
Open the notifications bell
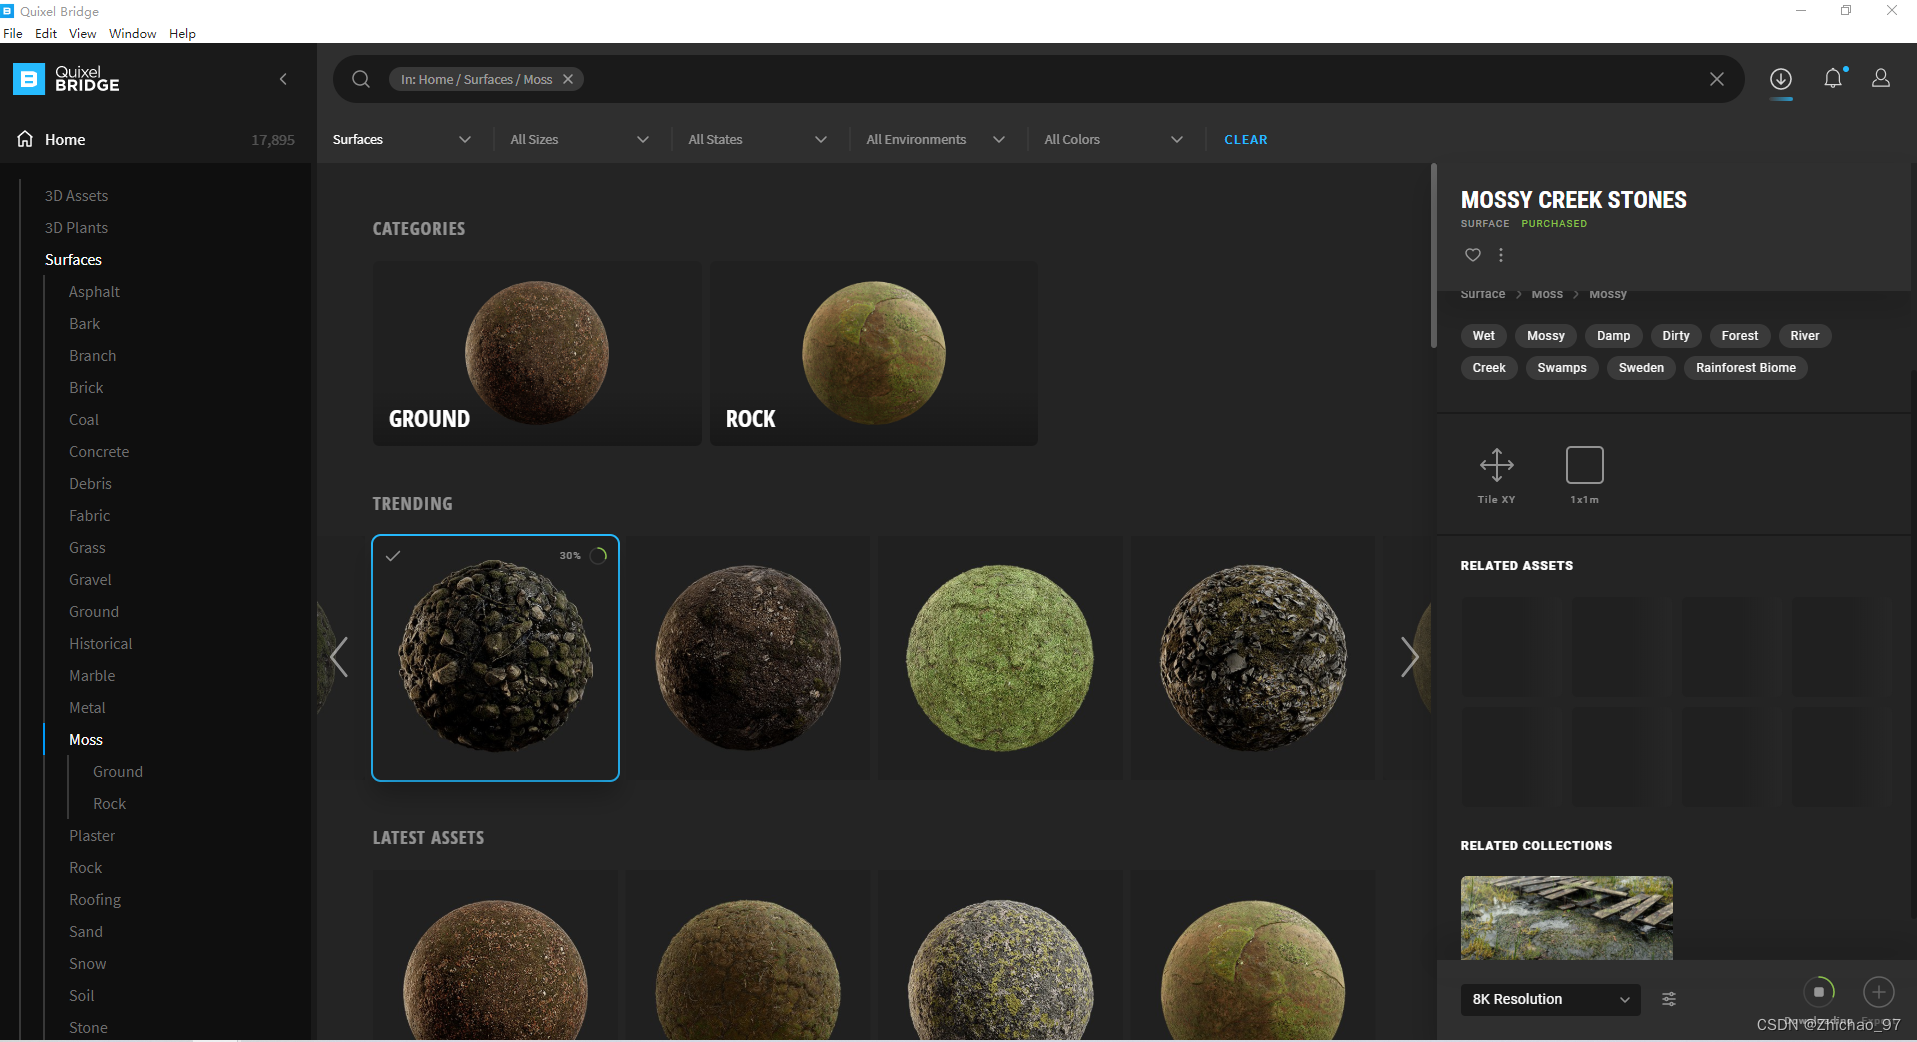pyautogui.click(x=1833, y=78)
